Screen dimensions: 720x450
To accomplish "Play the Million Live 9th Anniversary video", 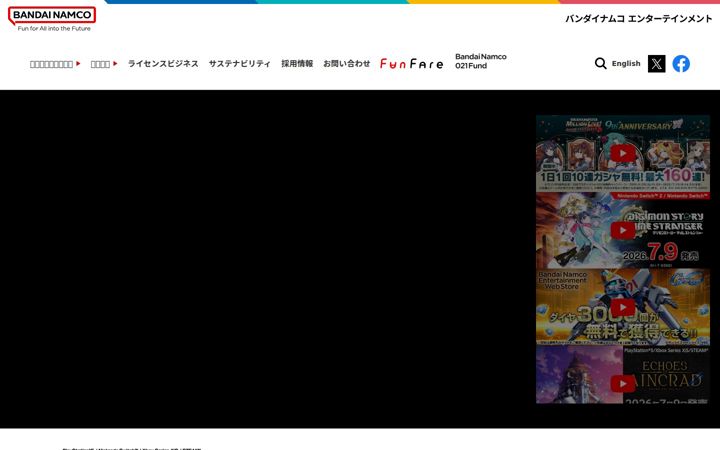I will 623,153.
